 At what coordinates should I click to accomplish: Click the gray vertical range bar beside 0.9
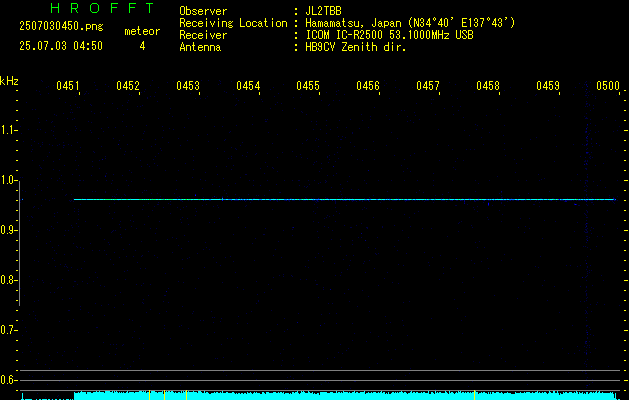point(20,243)
